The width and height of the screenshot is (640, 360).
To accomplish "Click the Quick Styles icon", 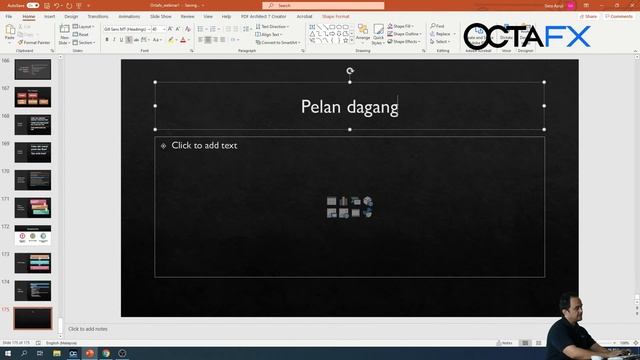I will tap(378, 34).
